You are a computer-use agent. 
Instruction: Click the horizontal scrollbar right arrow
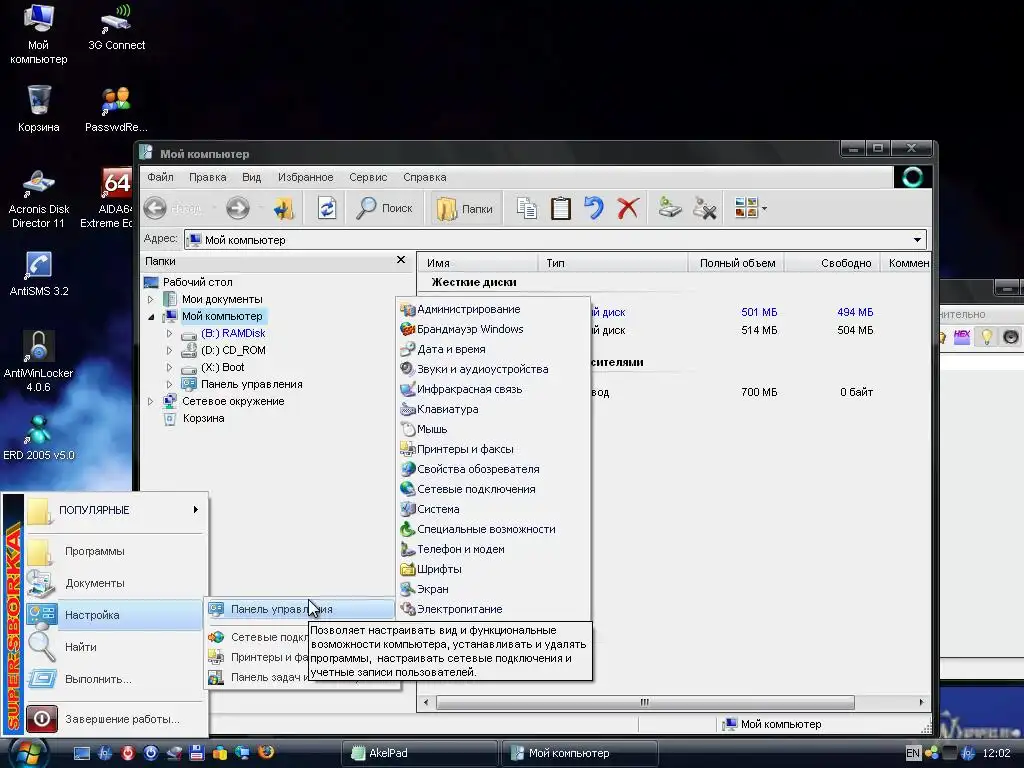921,703
